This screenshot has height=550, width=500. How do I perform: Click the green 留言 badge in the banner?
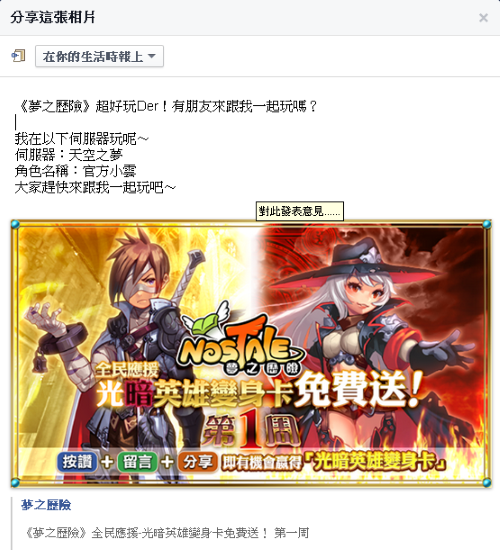[x=137, y=462]
